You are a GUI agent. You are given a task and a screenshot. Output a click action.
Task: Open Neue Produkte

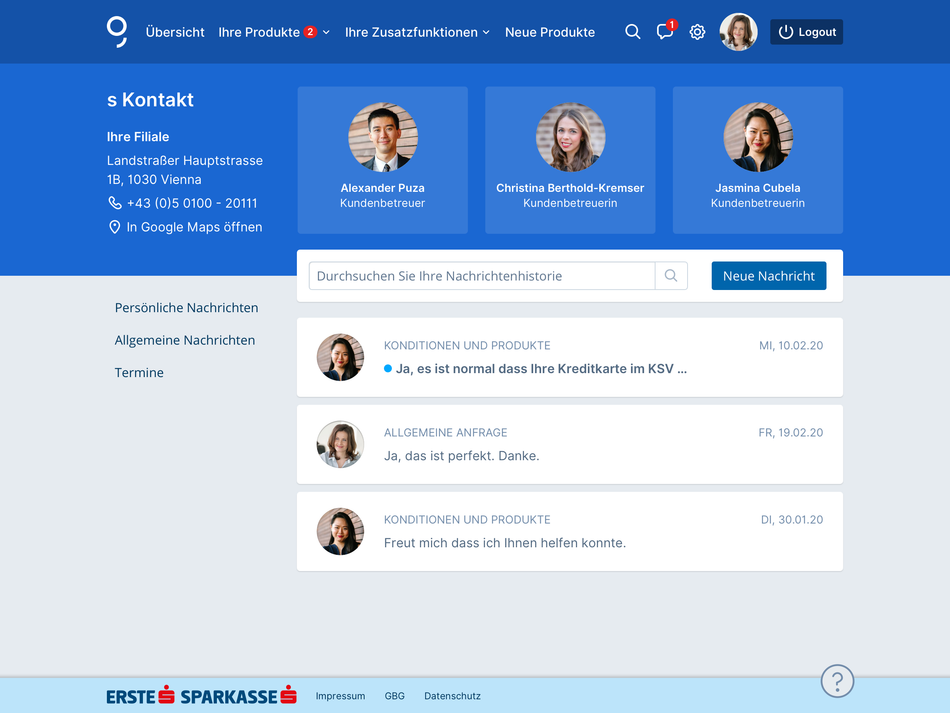pos(550,32)
